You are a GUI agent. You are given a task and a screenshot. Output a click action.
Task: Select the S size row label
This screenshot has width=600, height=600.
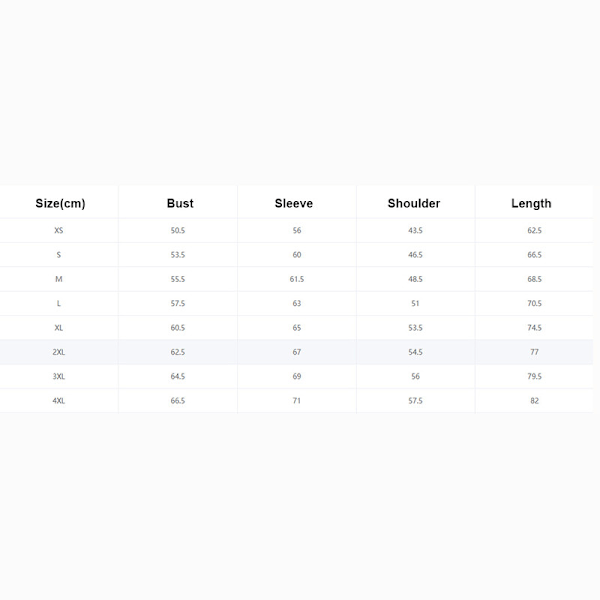click(x=59, y=255)
